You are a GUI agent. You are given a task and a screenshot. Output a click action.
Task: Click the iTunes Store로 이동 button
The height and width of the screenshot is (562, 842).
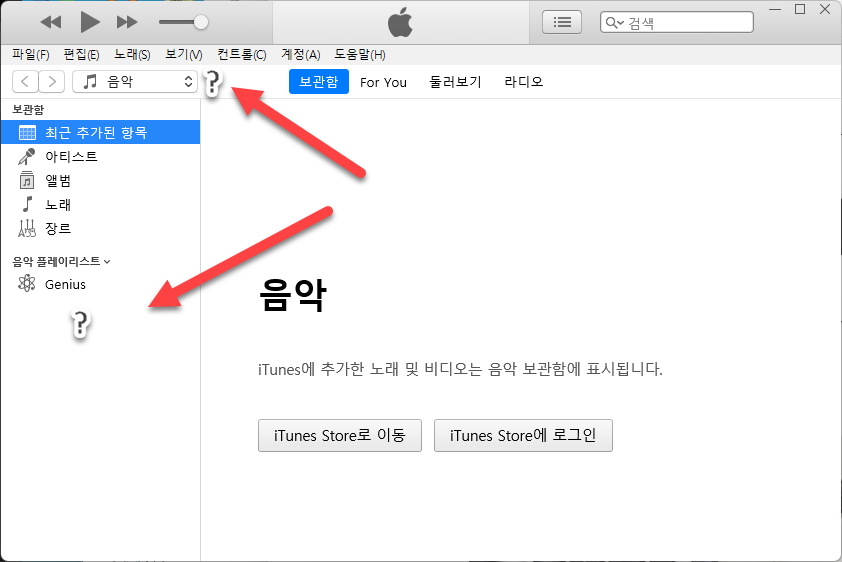coord(340,435)
